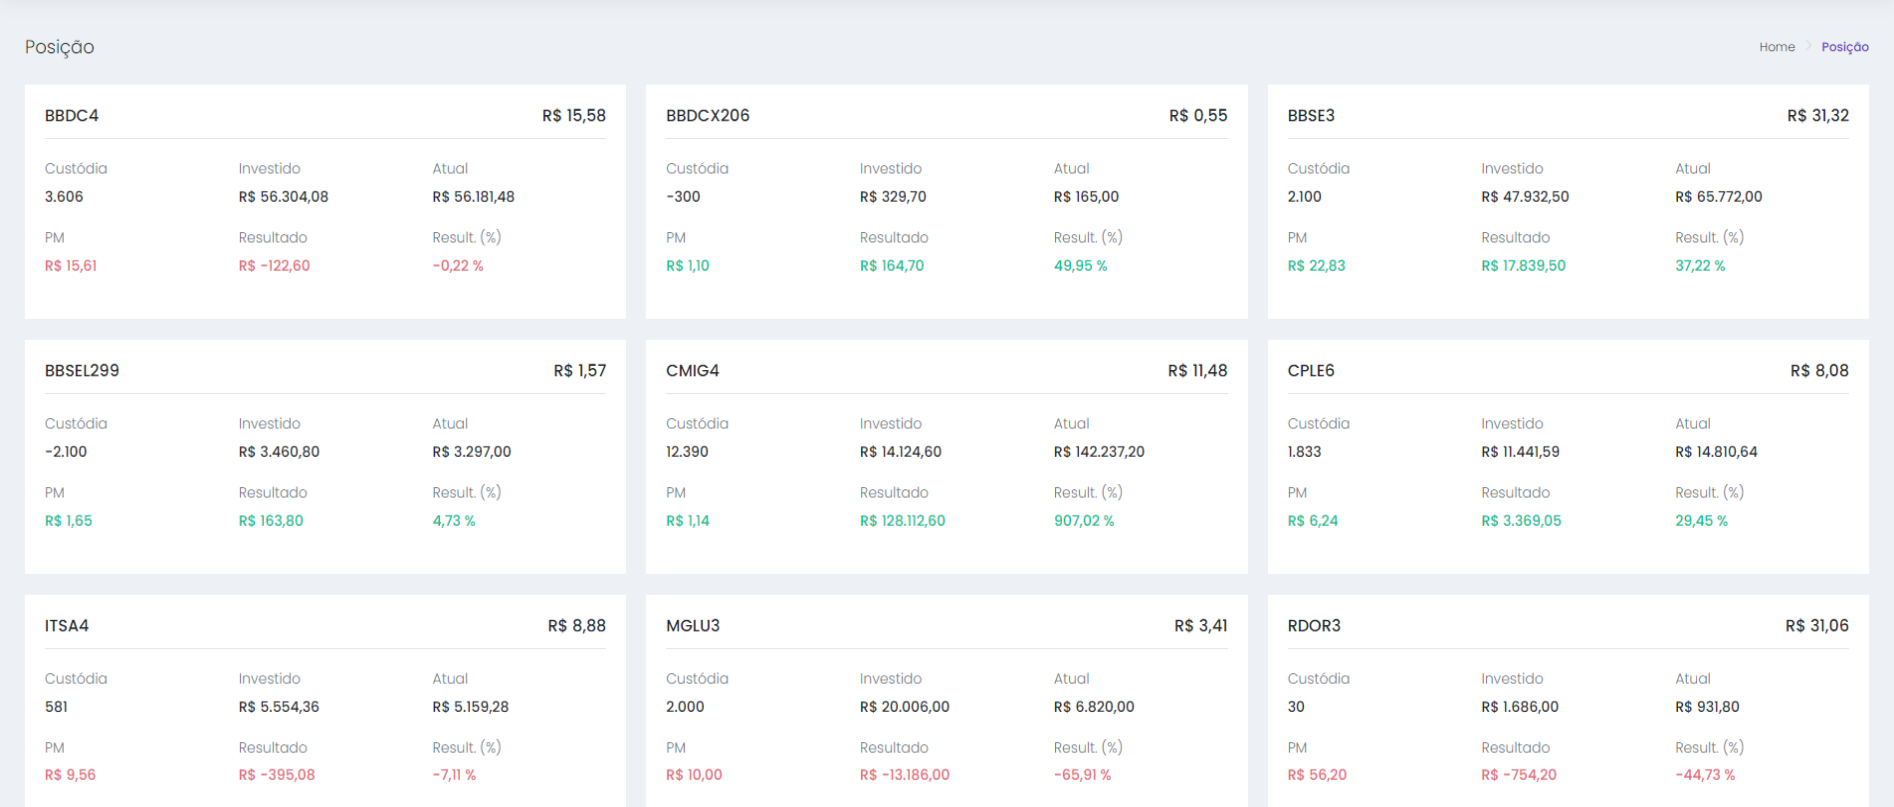The image size is (1894, 807).
Task: Click RDOR3 invested value R$ 1.686,00
Action: [1520, 707]
